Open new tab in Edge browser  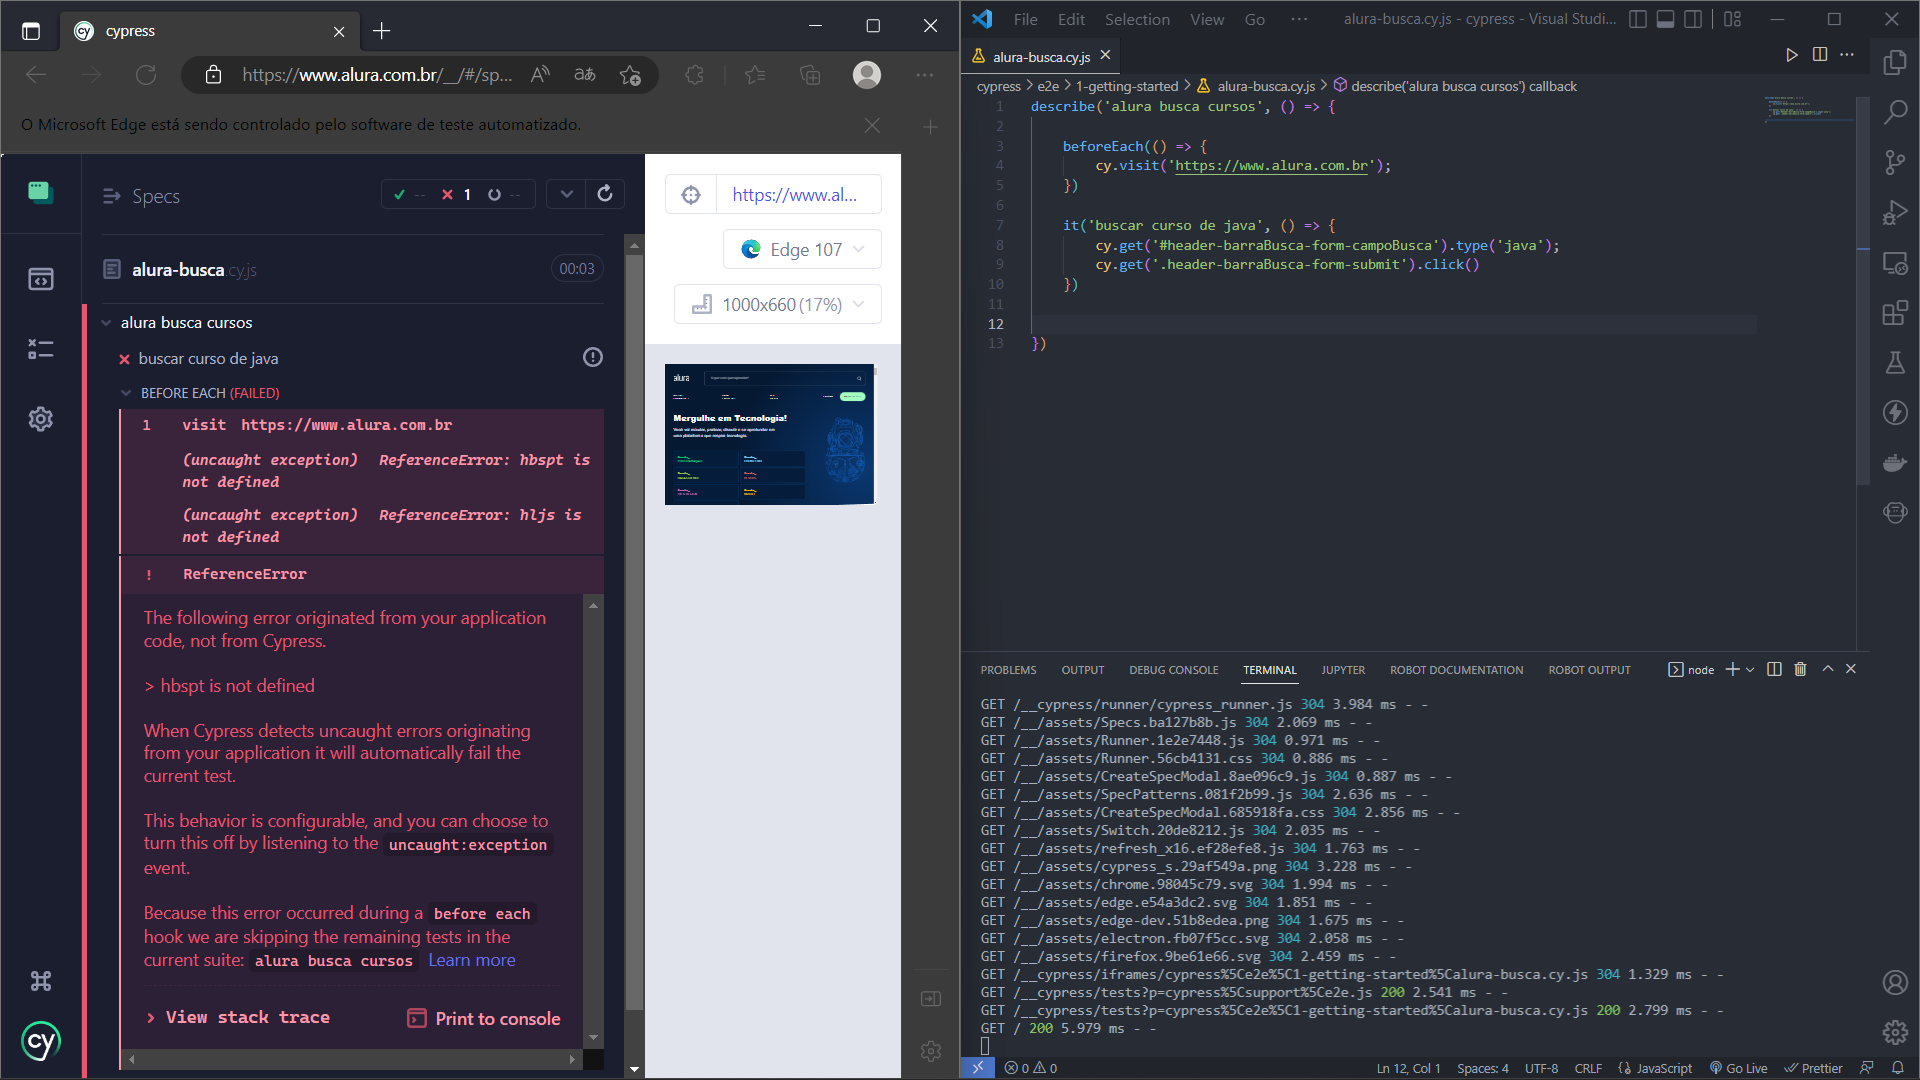[381, 31]
